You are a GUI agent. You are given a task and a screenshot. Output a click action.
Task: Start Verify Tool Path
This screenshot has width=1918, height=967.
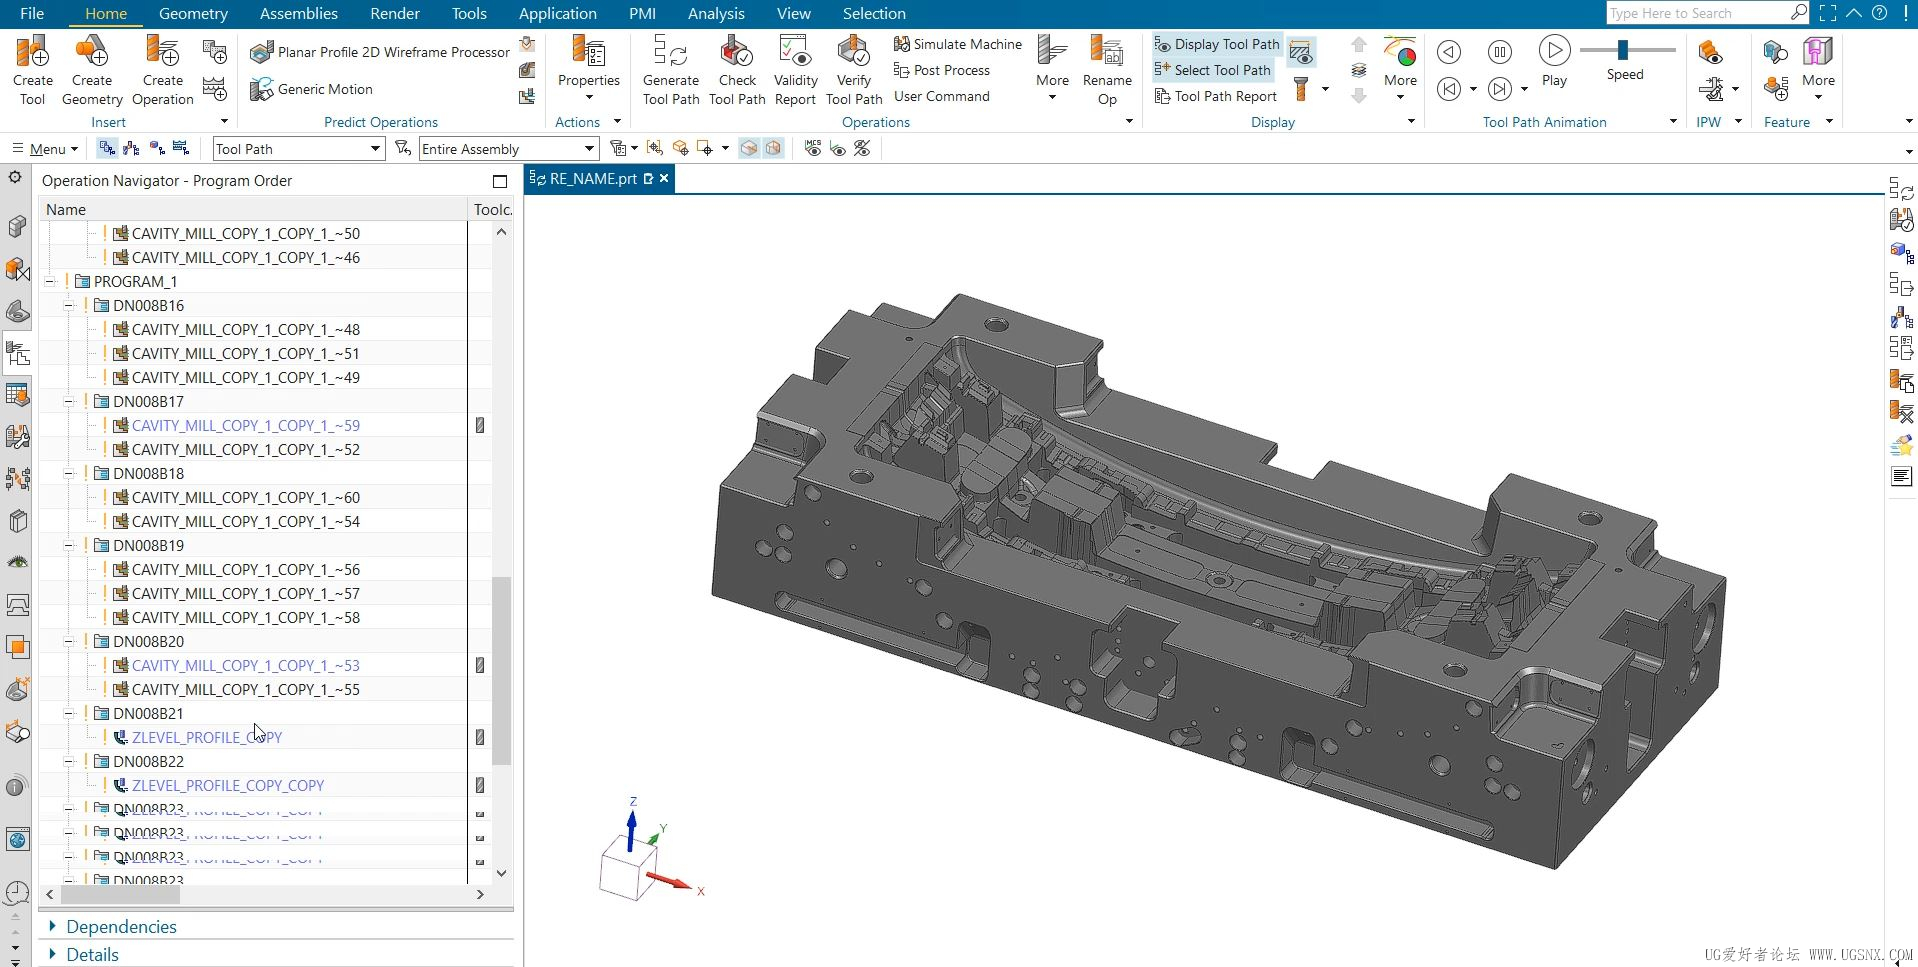click(854, 70)
